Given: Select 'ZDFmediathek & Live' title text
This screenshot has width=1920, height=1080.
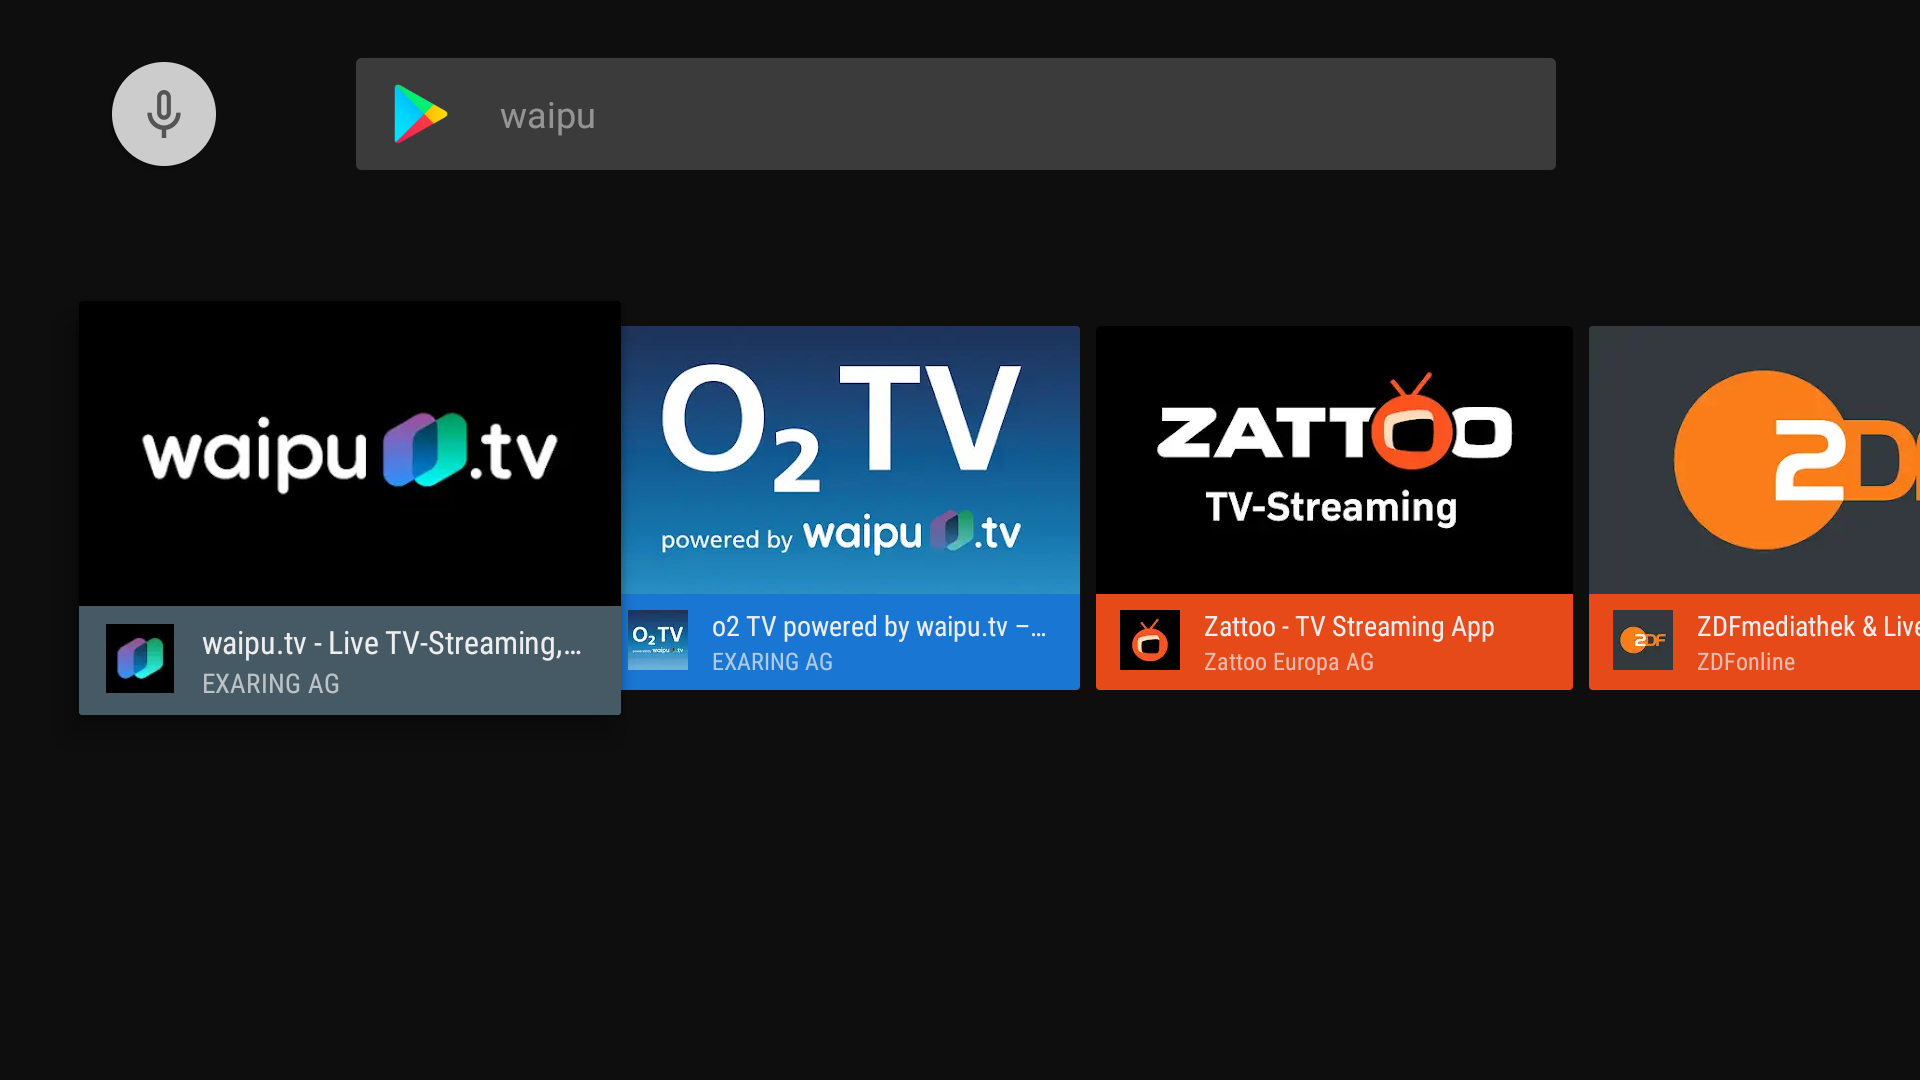Looking at the screenshot, I should (1808, 627).
